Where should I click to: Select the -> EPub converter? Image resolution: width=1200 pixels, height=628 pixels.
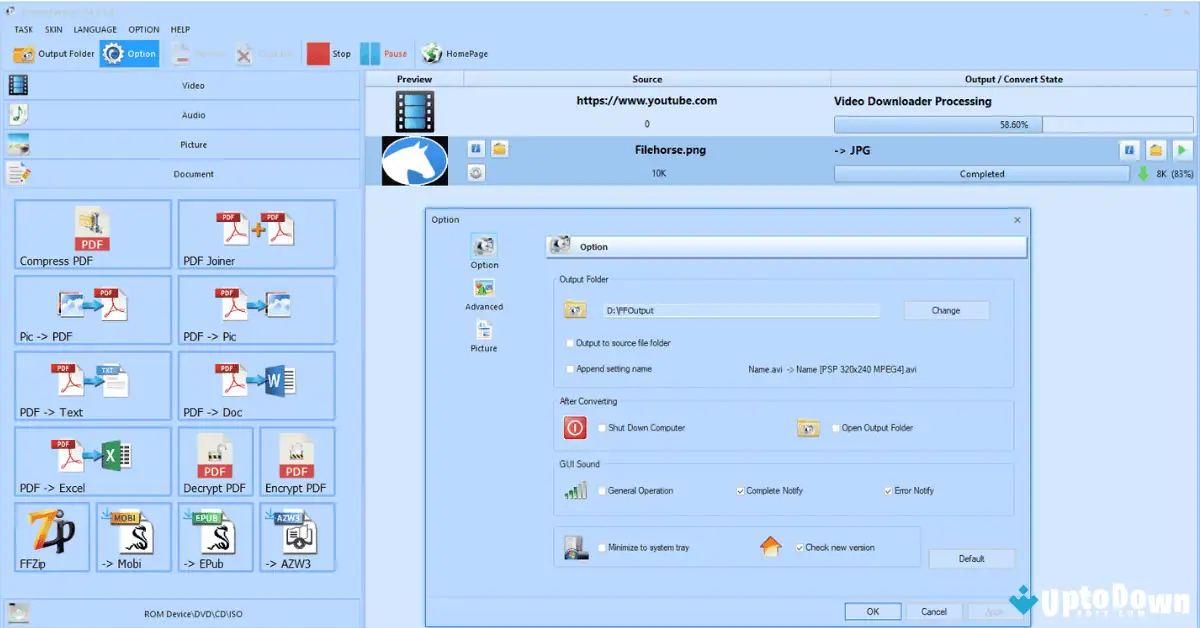coord(214,537)
